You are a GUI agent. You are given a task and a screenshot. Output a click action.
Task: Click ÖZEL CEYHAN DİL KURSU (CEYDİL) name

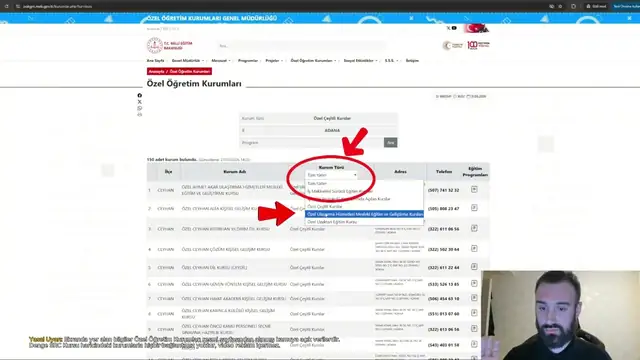[214, 268]
